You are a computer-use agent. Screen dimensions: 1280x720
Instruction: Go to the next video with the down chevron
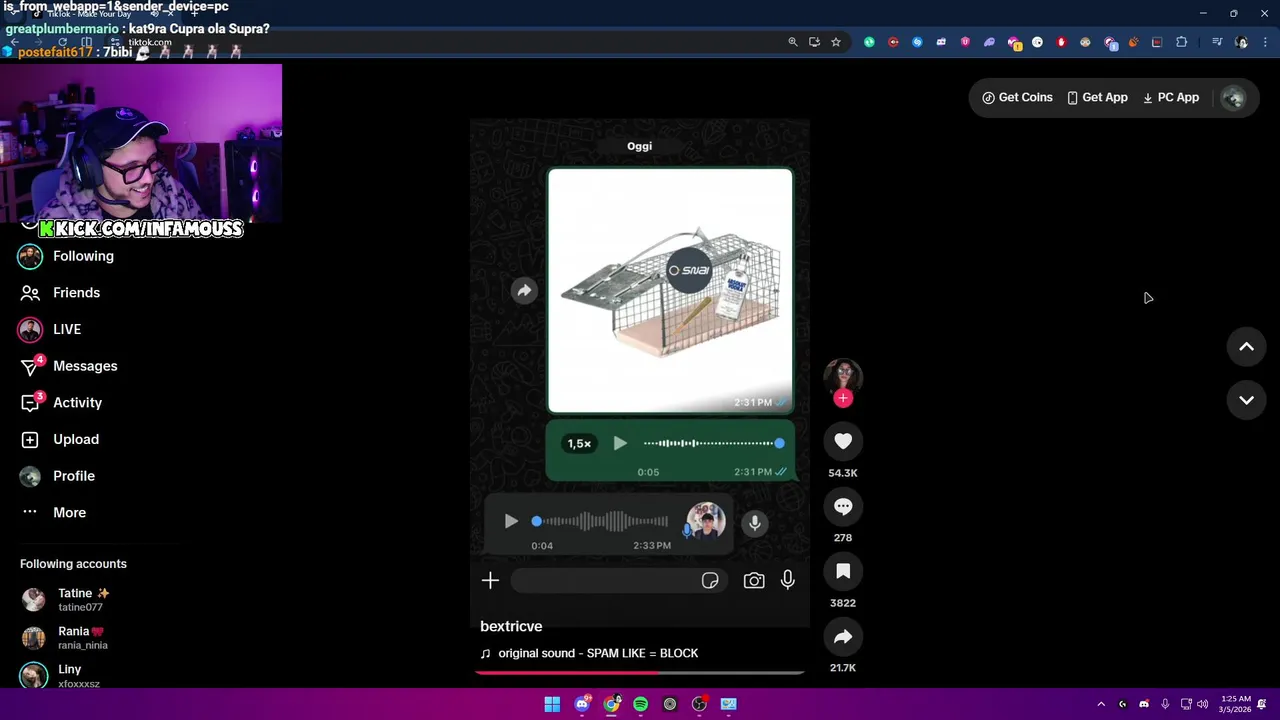coord(1246,400)
